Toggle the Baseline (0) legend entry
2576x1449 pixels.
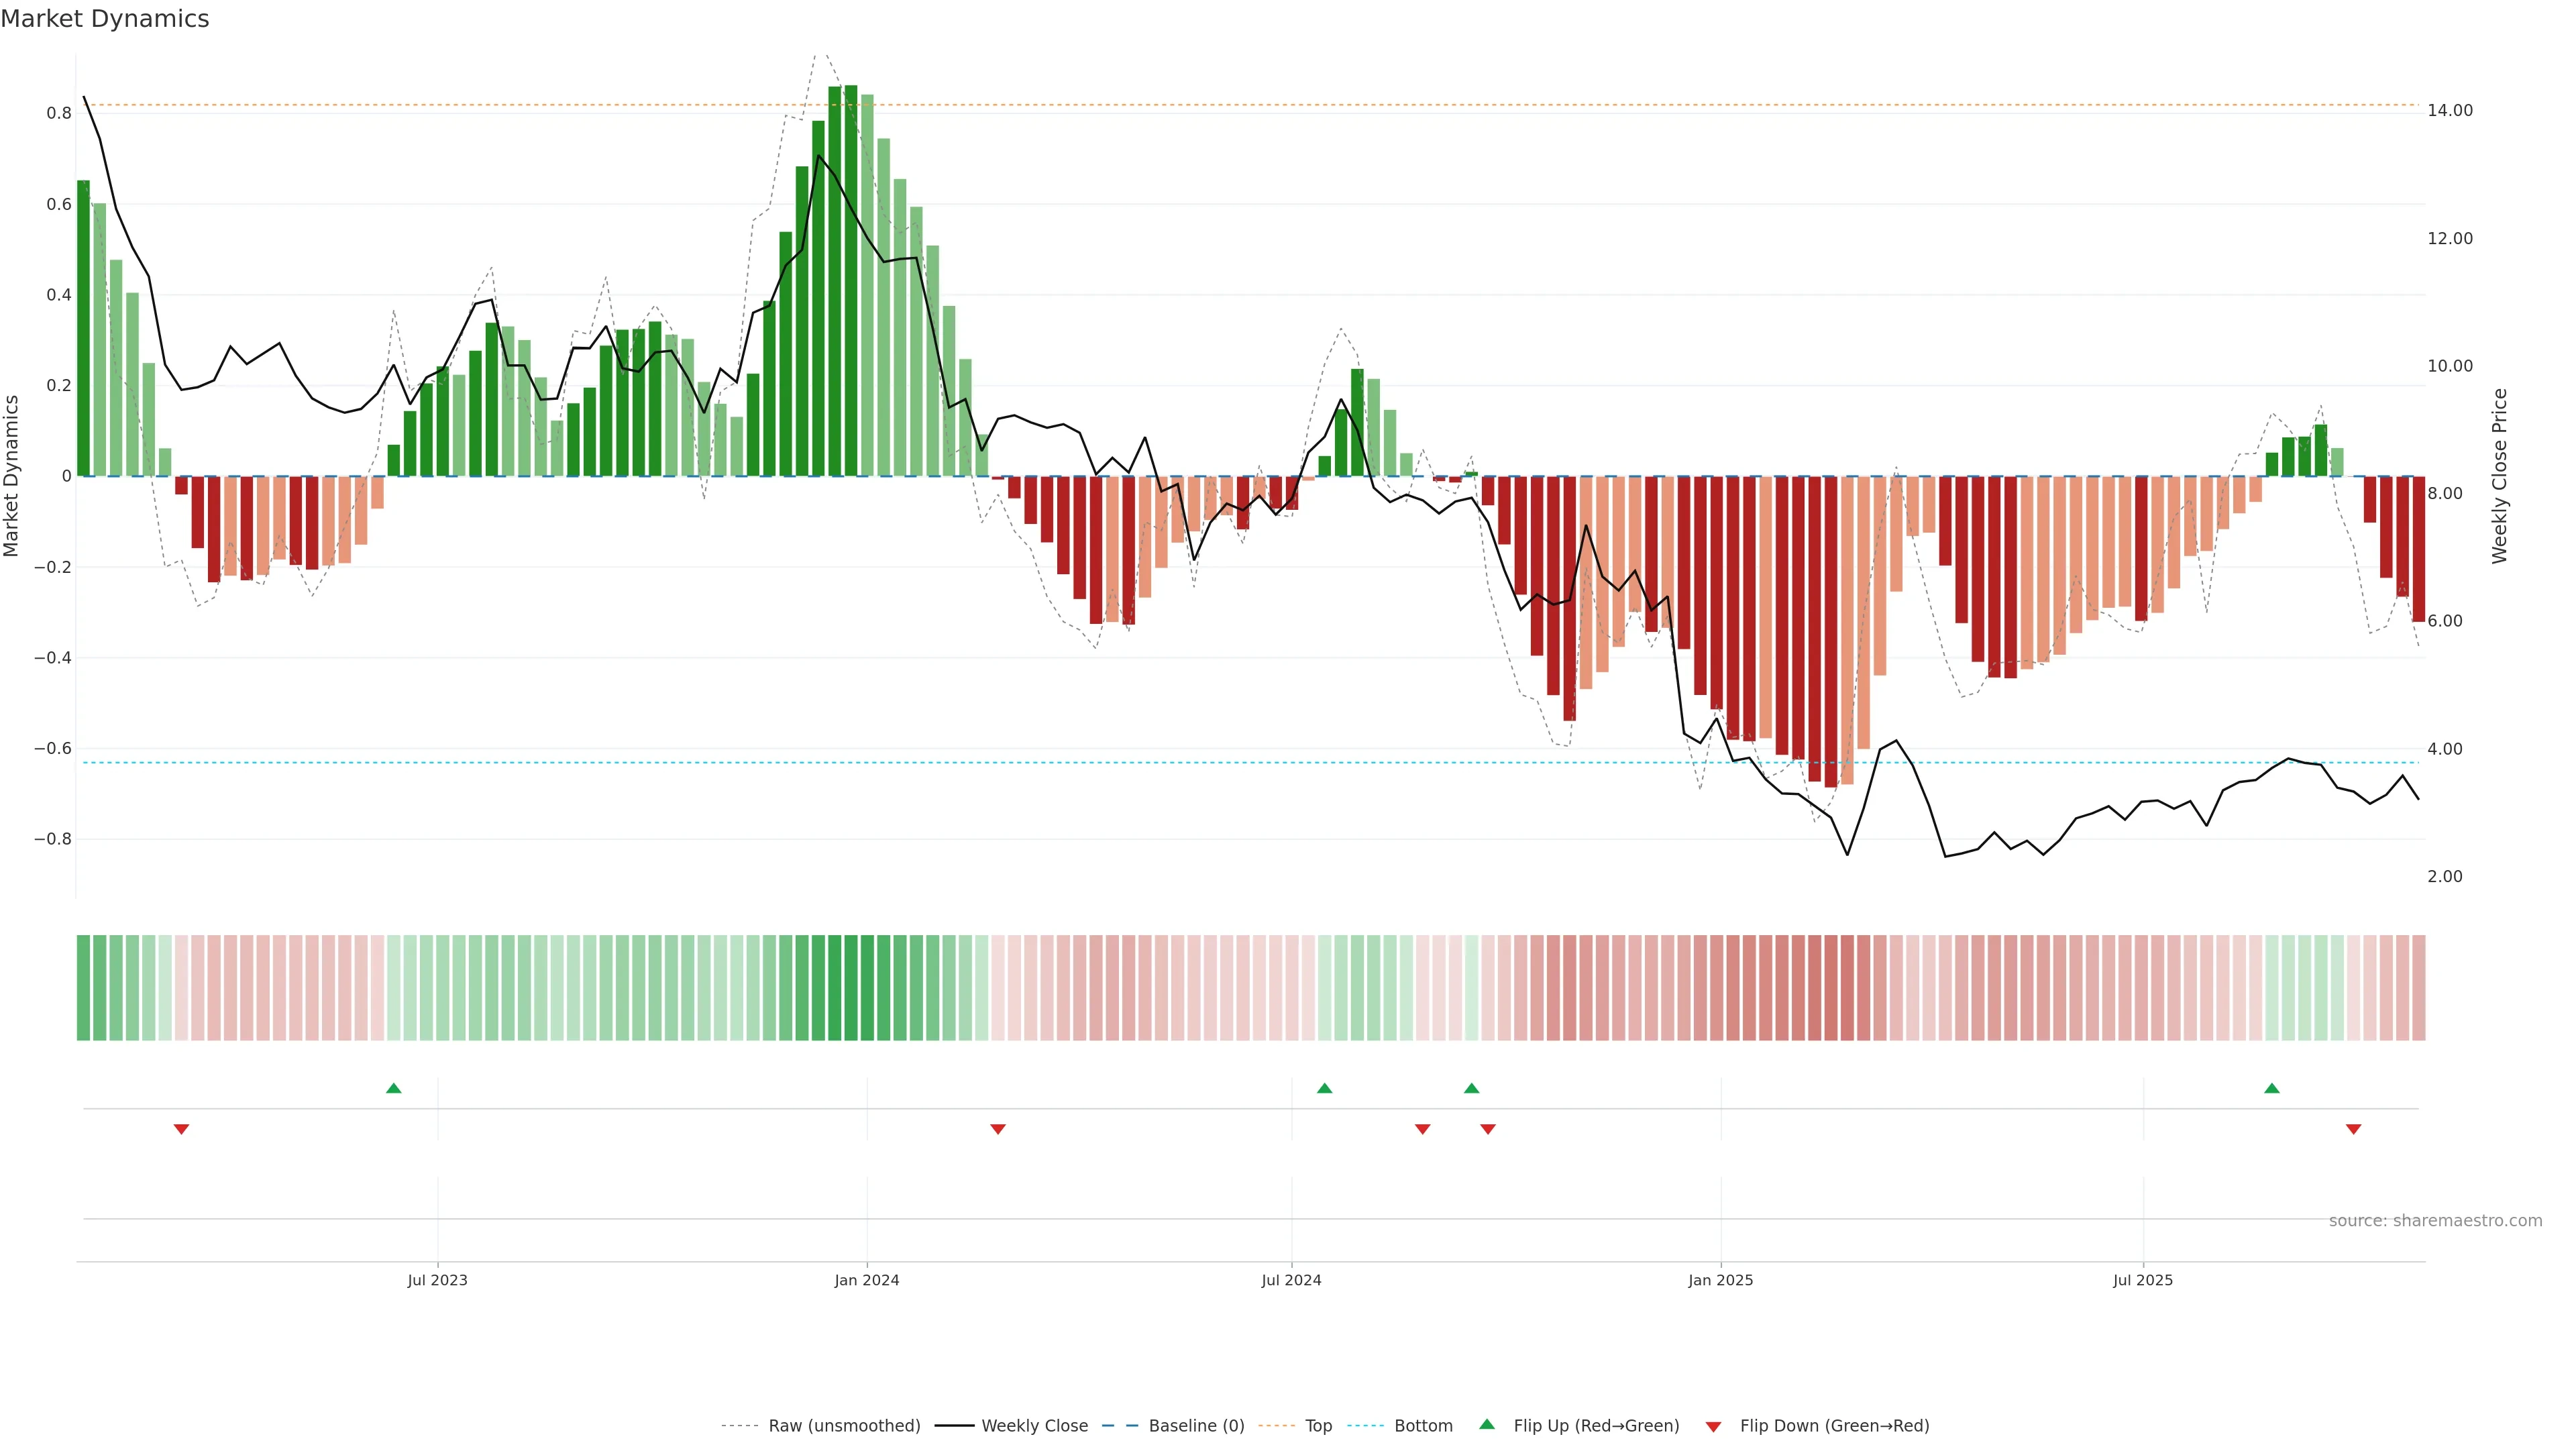(x=1196, y=1426)
